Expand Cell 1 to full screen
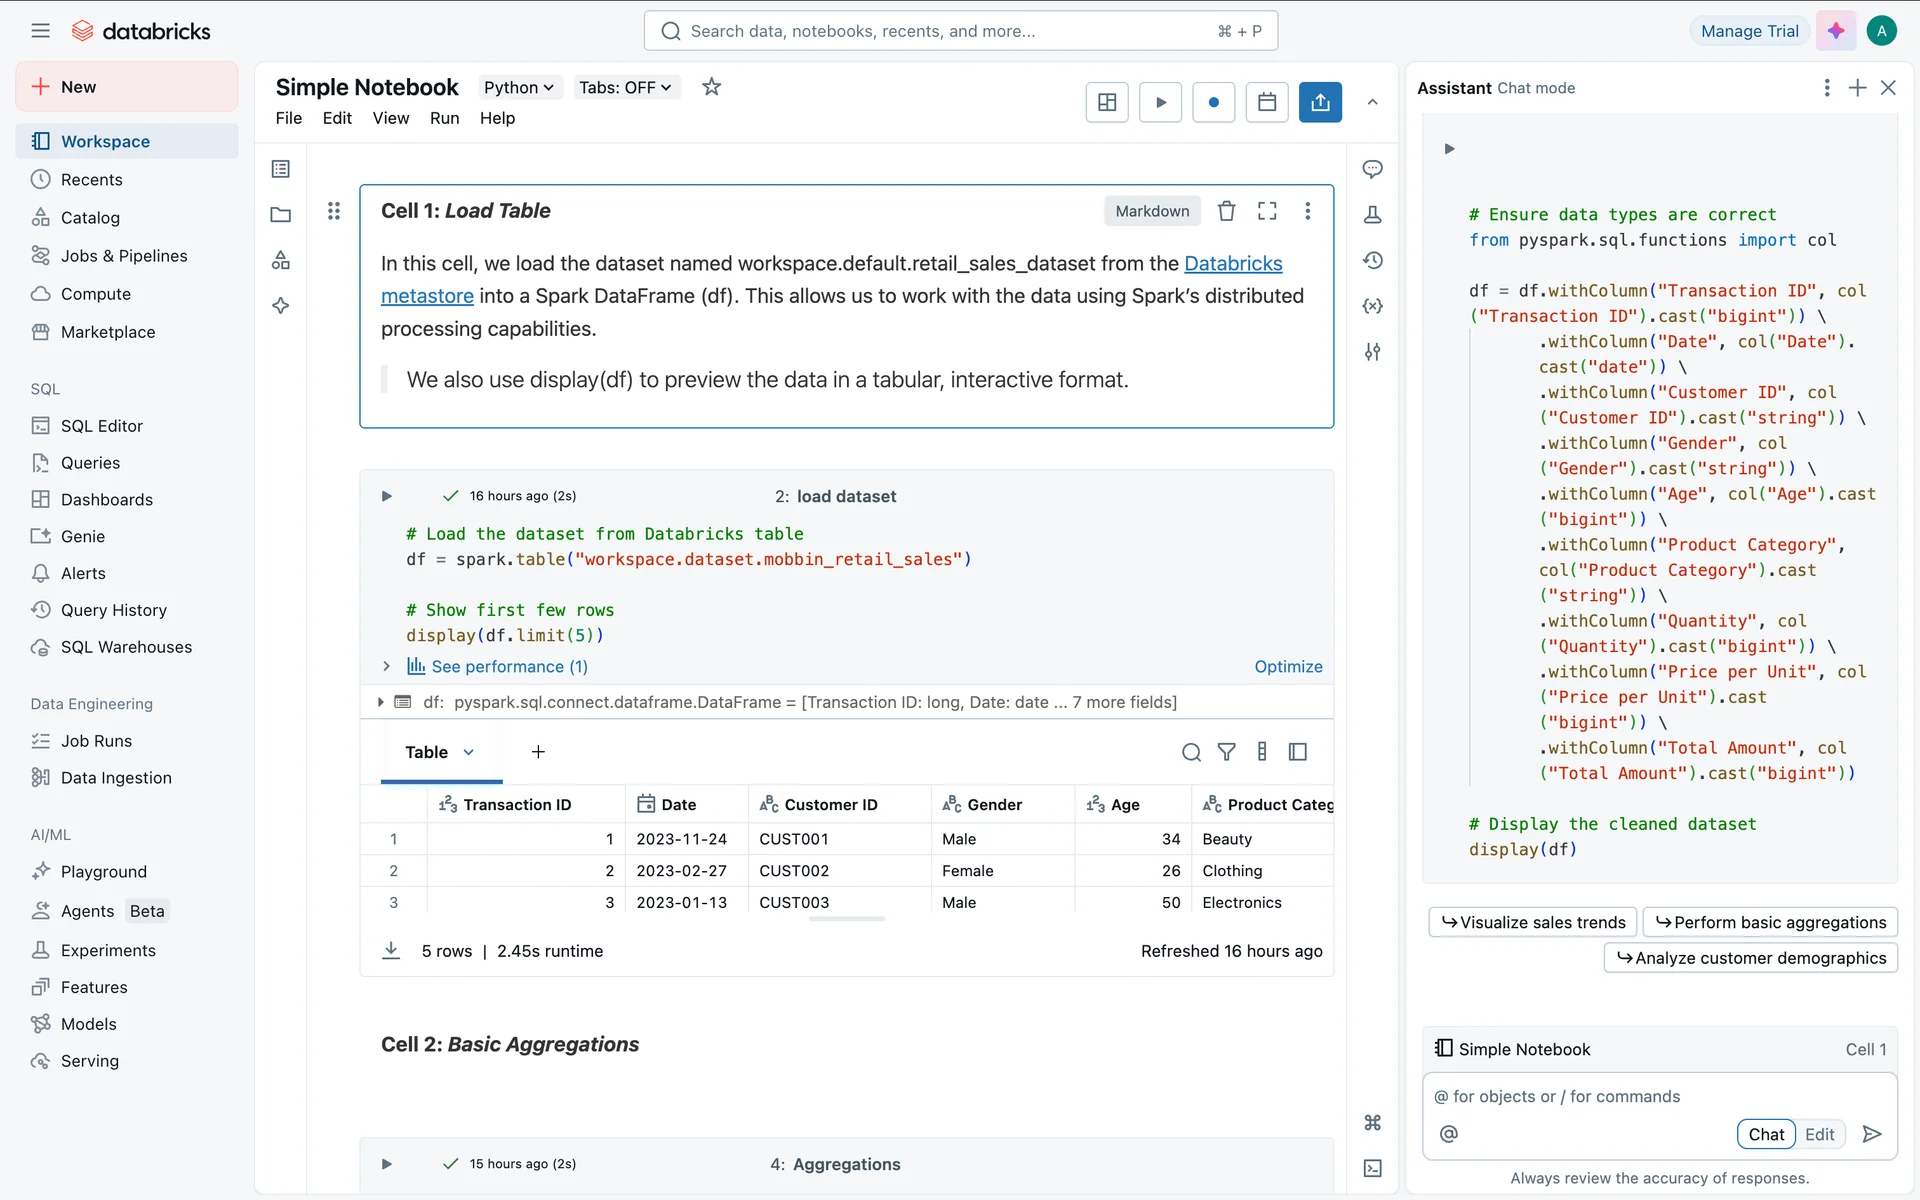Image resolution: width=1920 pixels, height=1200 pixels. click(1267, 211)
